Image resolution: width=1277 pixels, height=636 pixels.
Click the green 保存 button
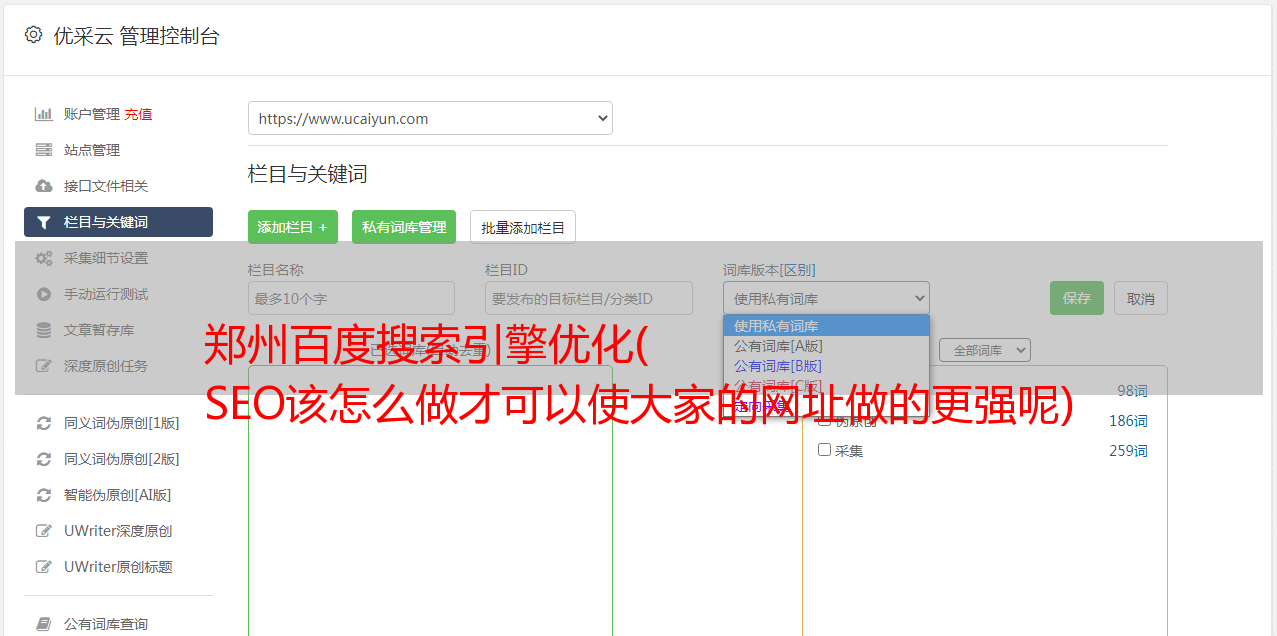[1077, 298]
